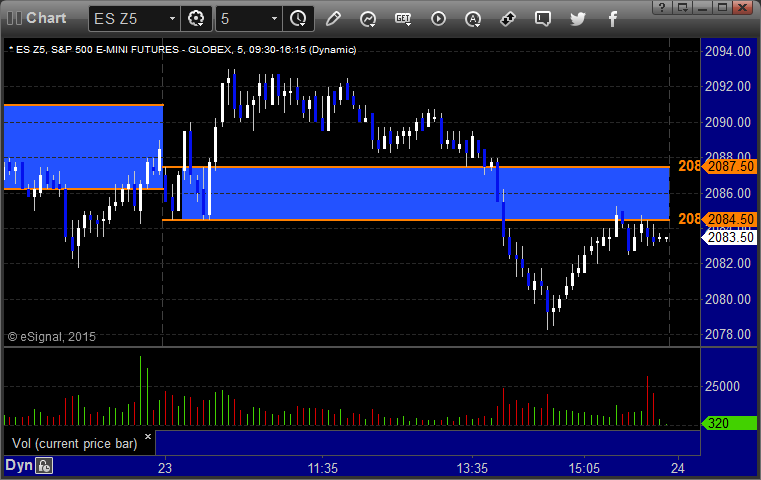Open the help question mark button
Screen dimensions: 761x480
(662, 7)
